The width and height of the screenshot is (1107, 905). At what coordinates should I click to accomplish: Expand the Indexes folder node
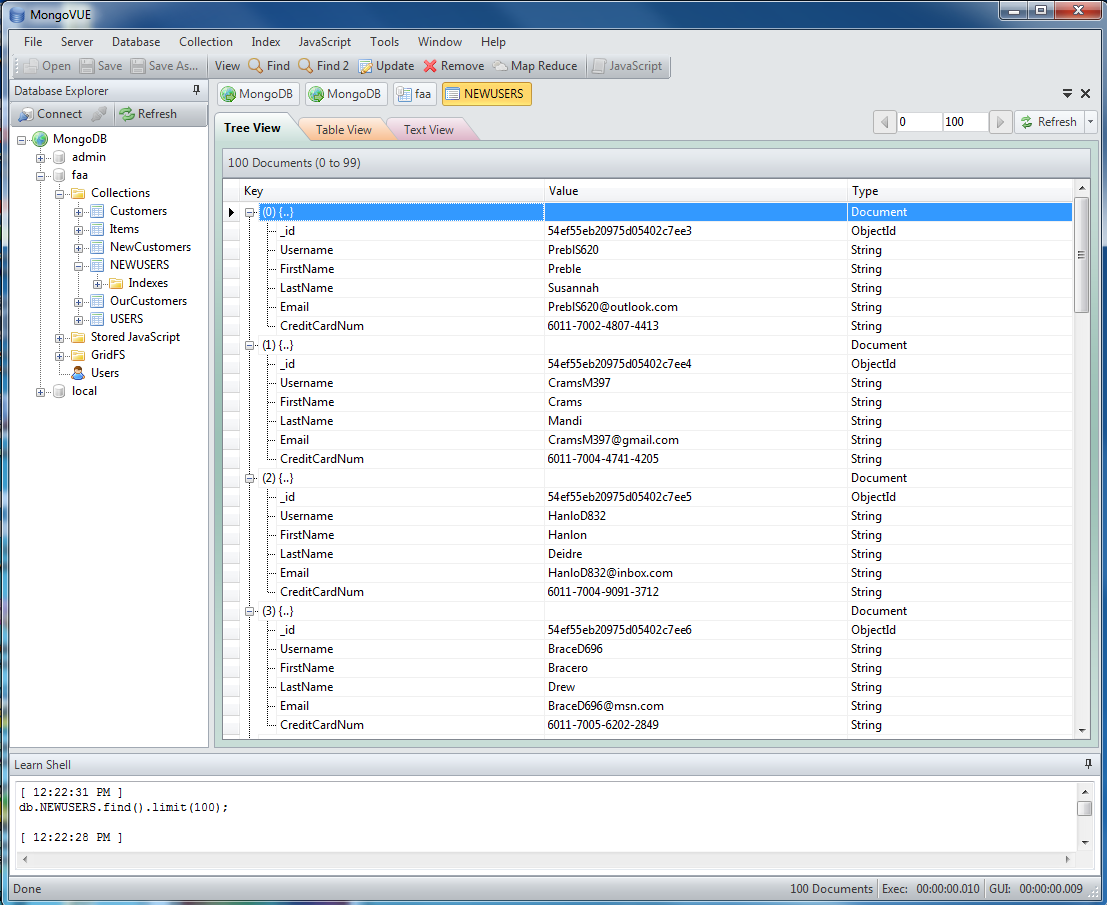[97, 284]
